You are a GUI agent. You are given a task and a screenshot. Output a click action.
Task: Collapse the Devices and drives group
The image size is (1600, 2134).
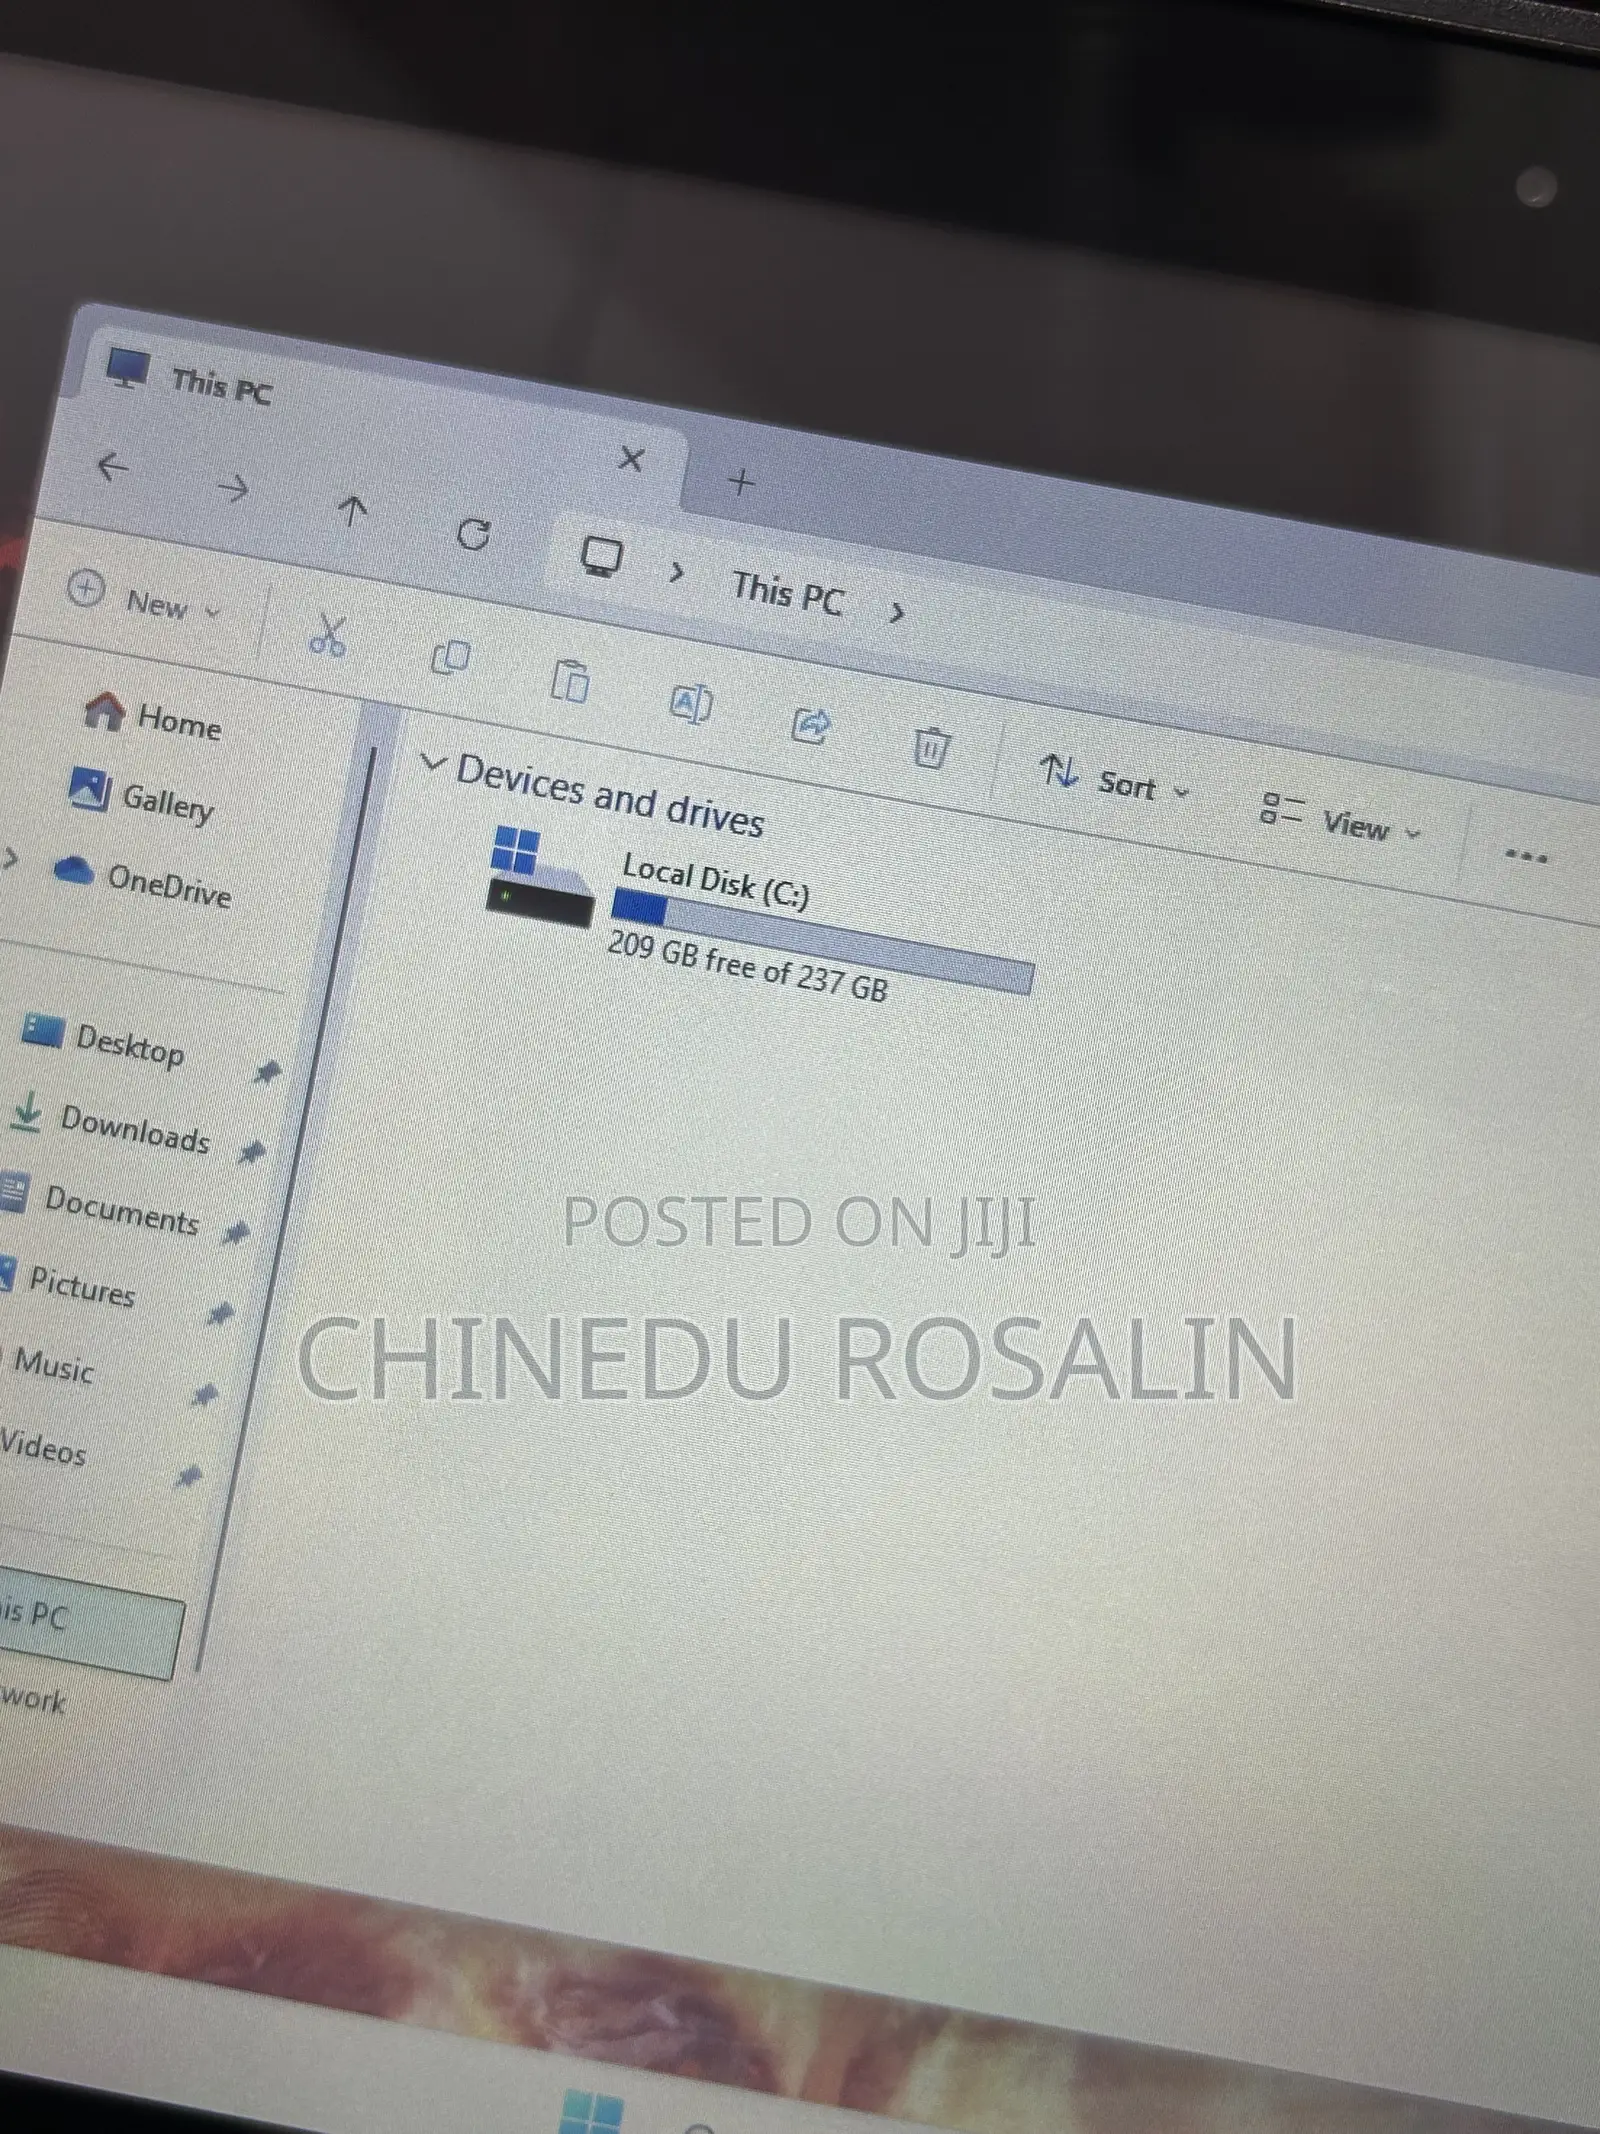(432, 764)
